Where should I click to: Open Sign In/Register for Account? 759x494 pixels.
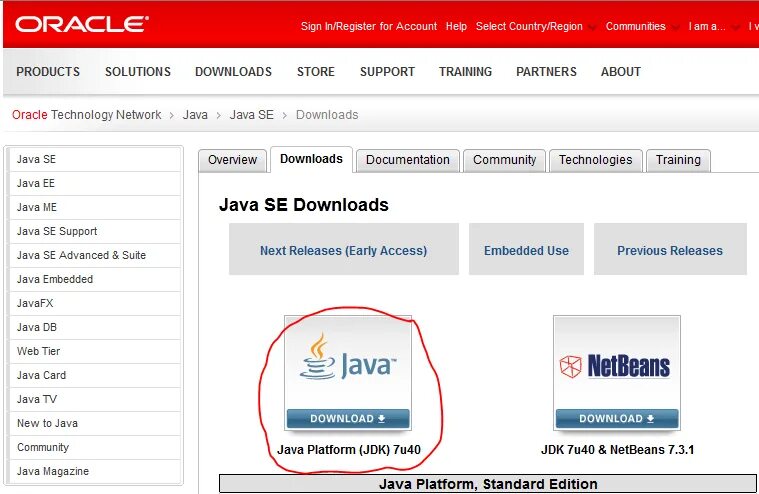point(368,26)
